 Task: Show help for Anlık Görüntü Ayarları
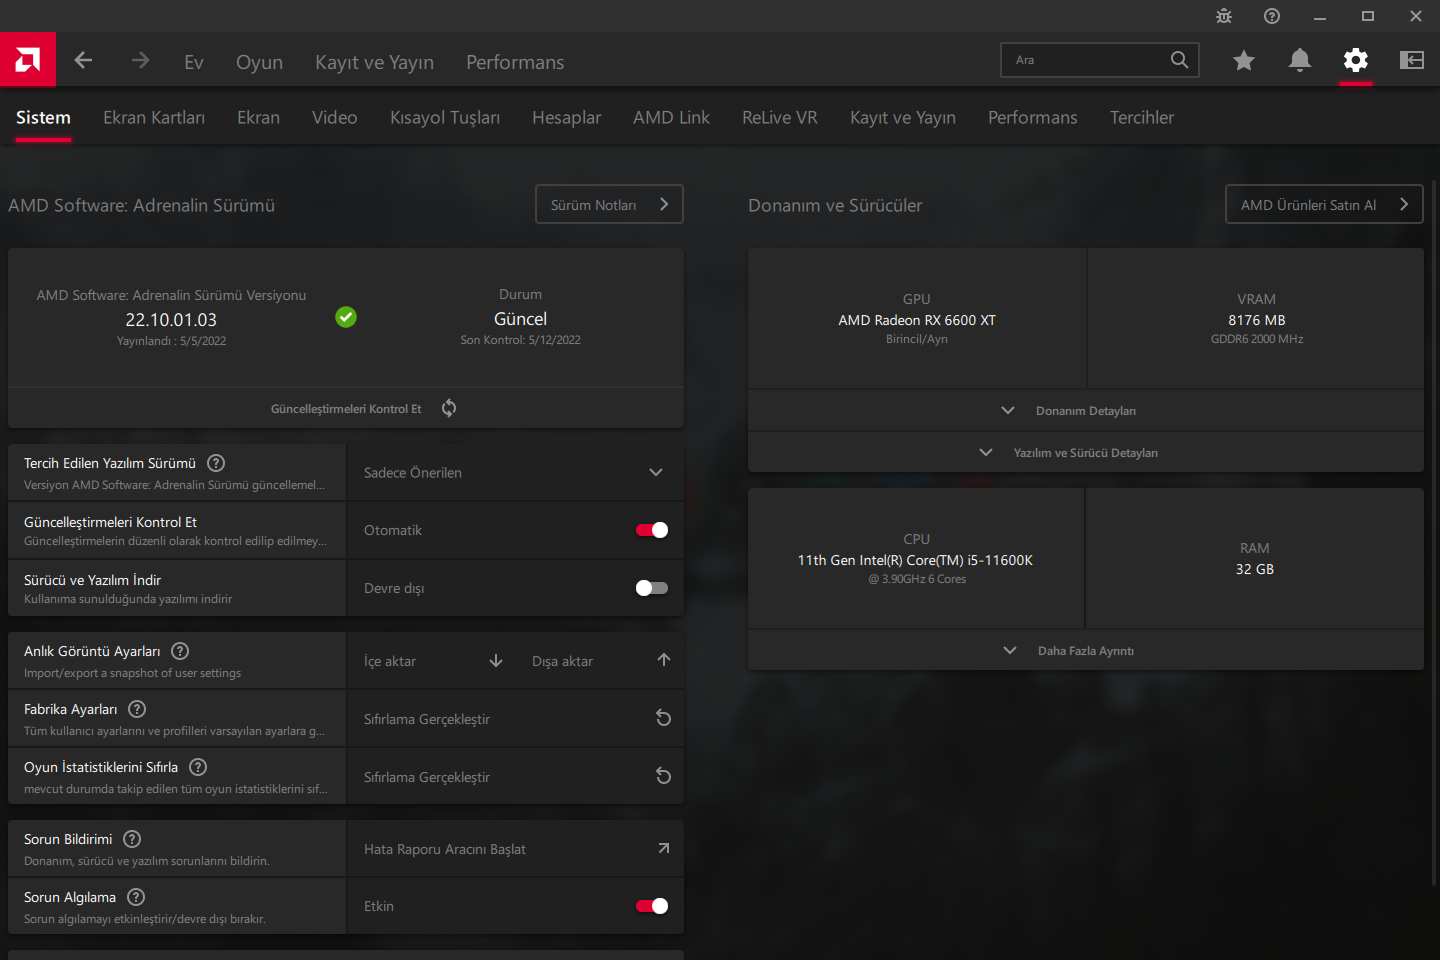point(180,651)
